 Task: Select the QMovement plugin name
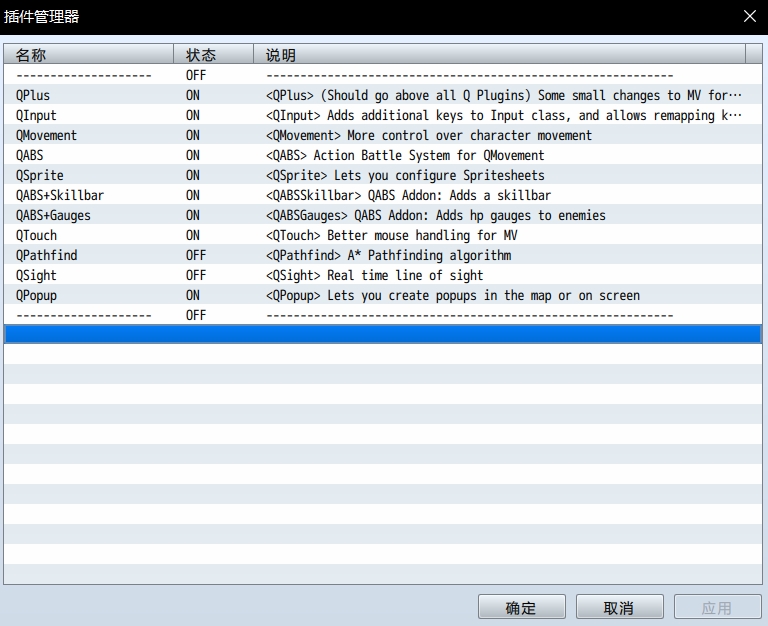tap(47, 135)
